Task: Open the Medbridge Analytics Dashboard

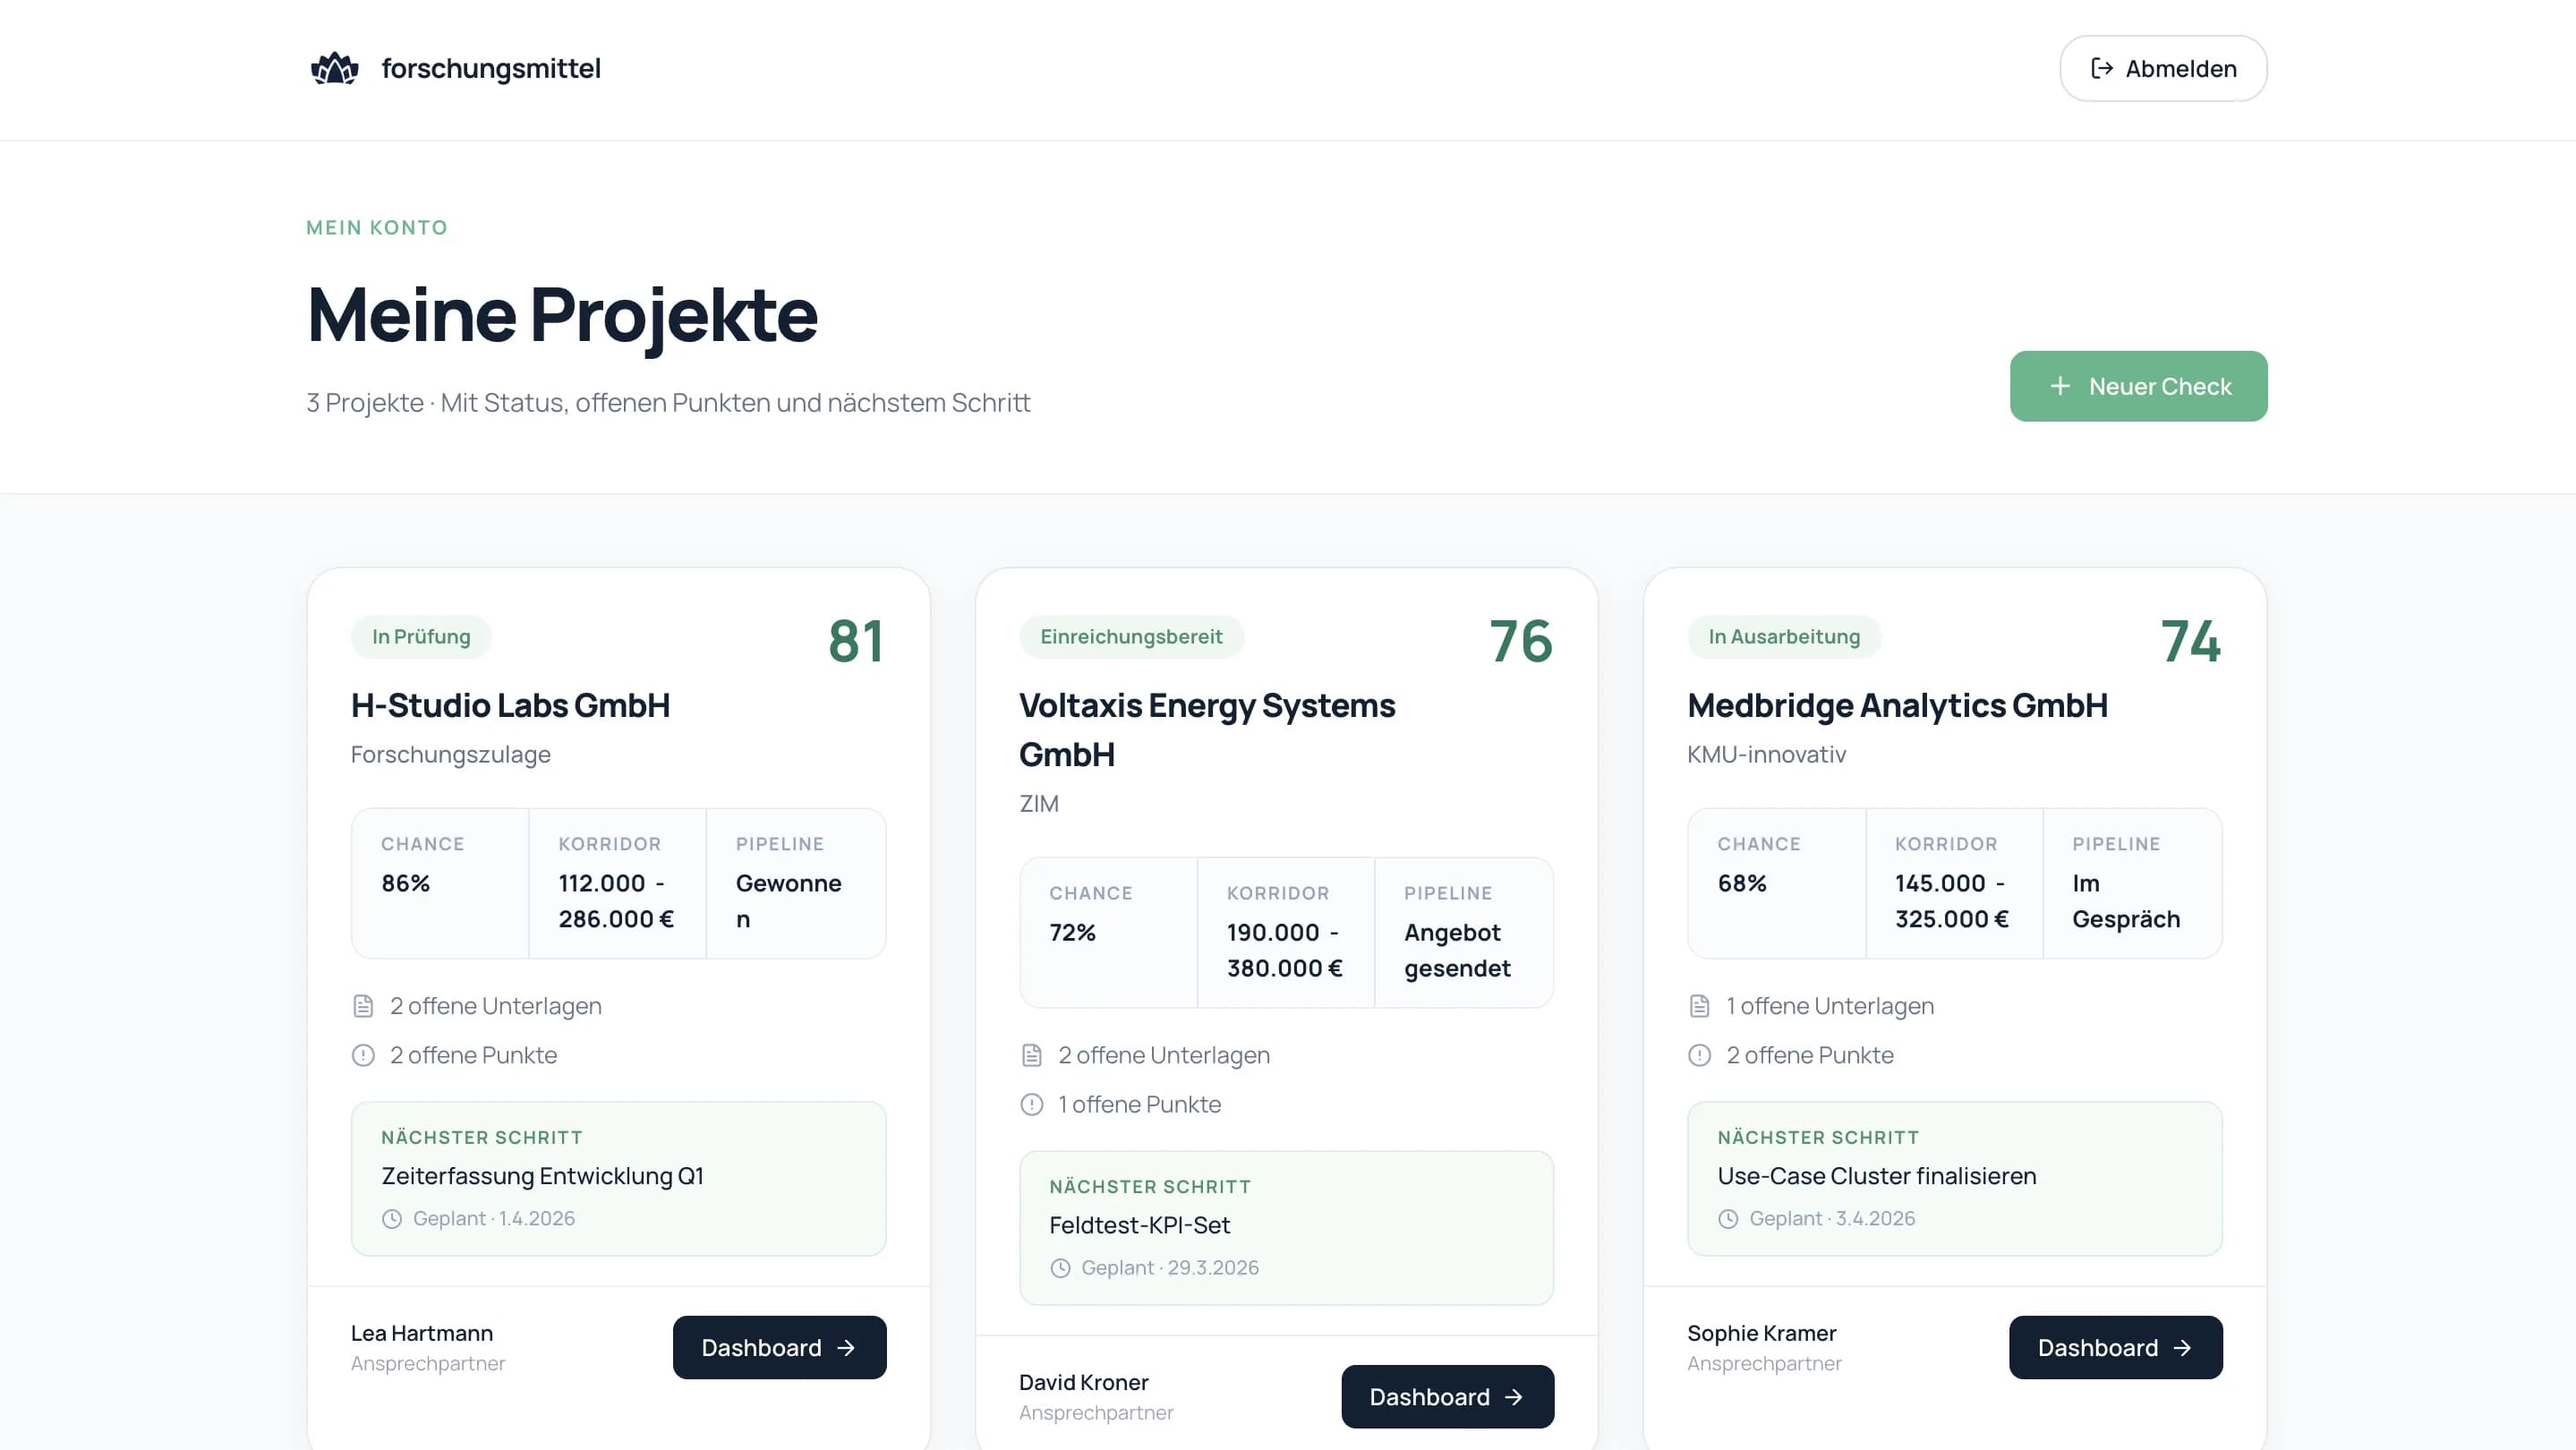Action: click(x=2114, y=1347)
